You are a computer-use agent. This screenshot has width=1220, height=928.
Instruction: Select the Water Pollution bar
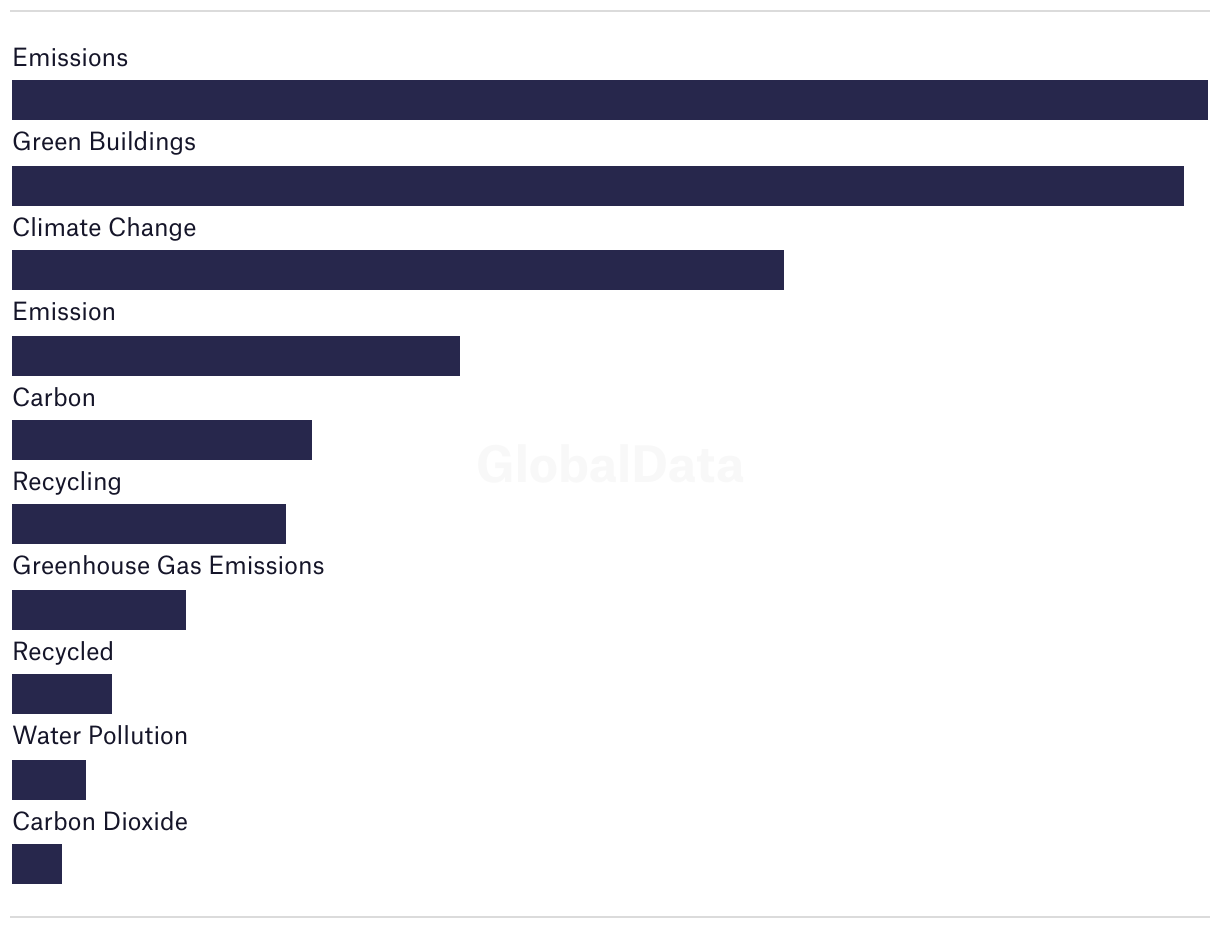[x=49, y=780]
